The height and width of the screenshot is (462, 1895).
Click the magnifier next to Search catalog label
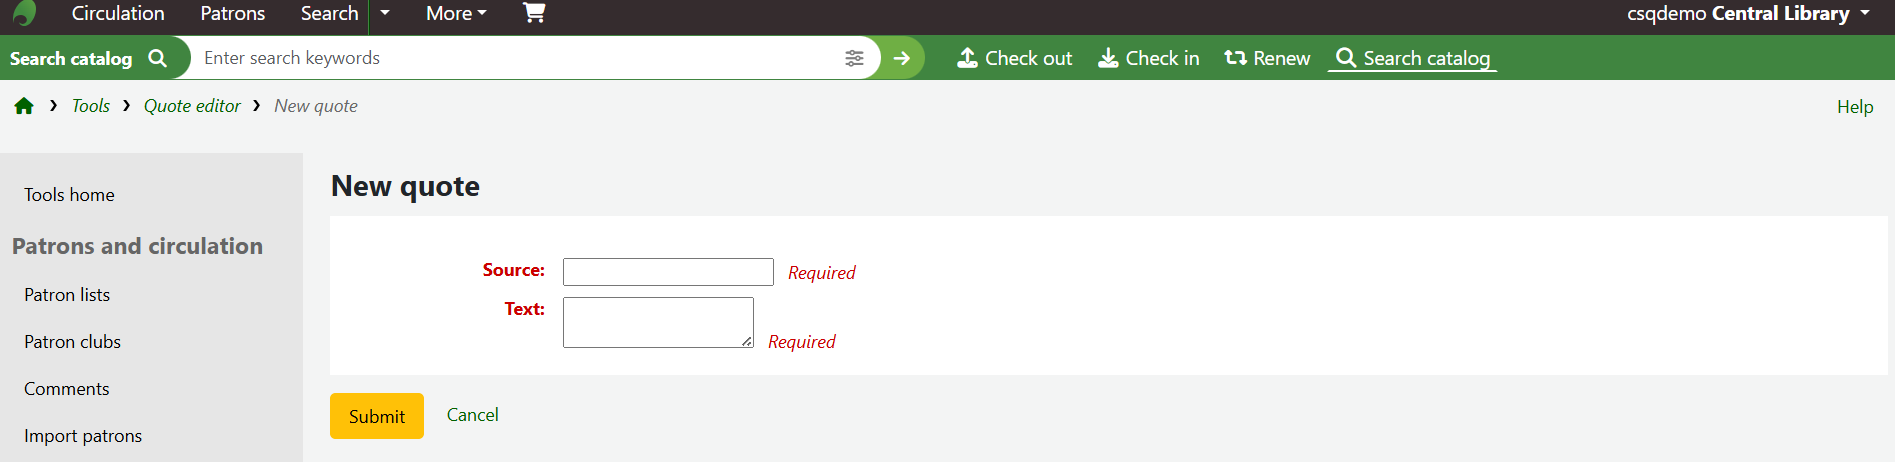(157, 58)
